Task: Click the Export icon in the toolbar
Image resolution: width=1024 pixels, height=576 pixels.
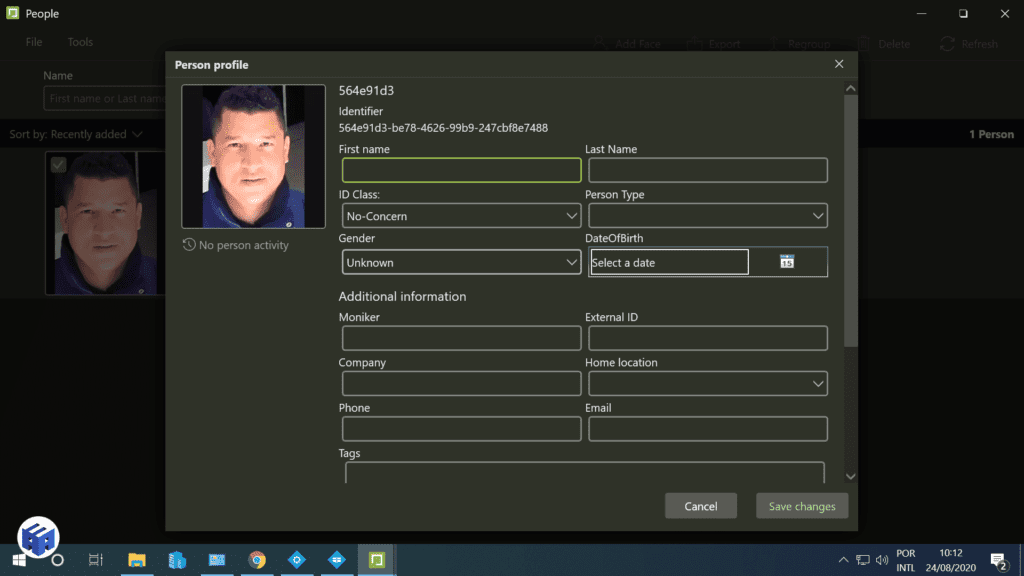Action: coord(694,44)
